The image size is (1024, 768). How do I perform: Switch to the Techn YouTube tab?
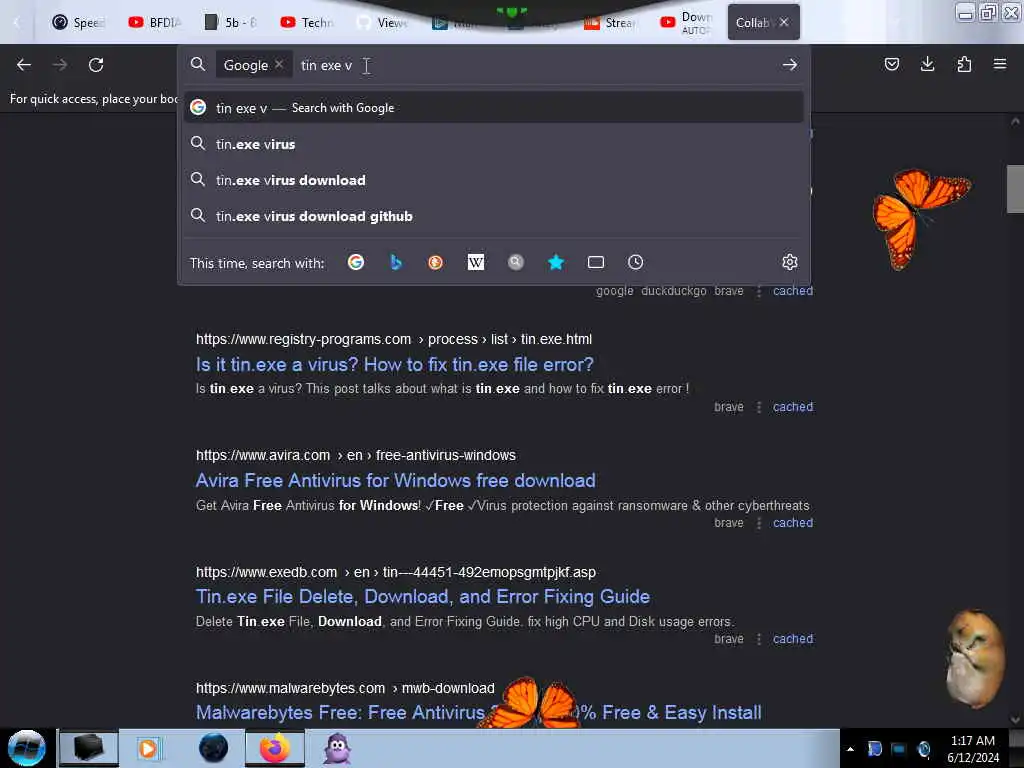[x=306, y=23]
